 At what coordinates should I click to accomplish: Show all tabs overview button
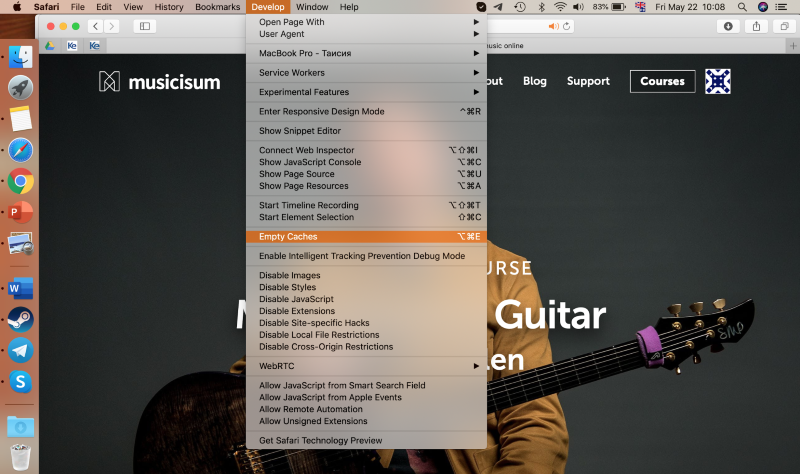click(785, 26)
